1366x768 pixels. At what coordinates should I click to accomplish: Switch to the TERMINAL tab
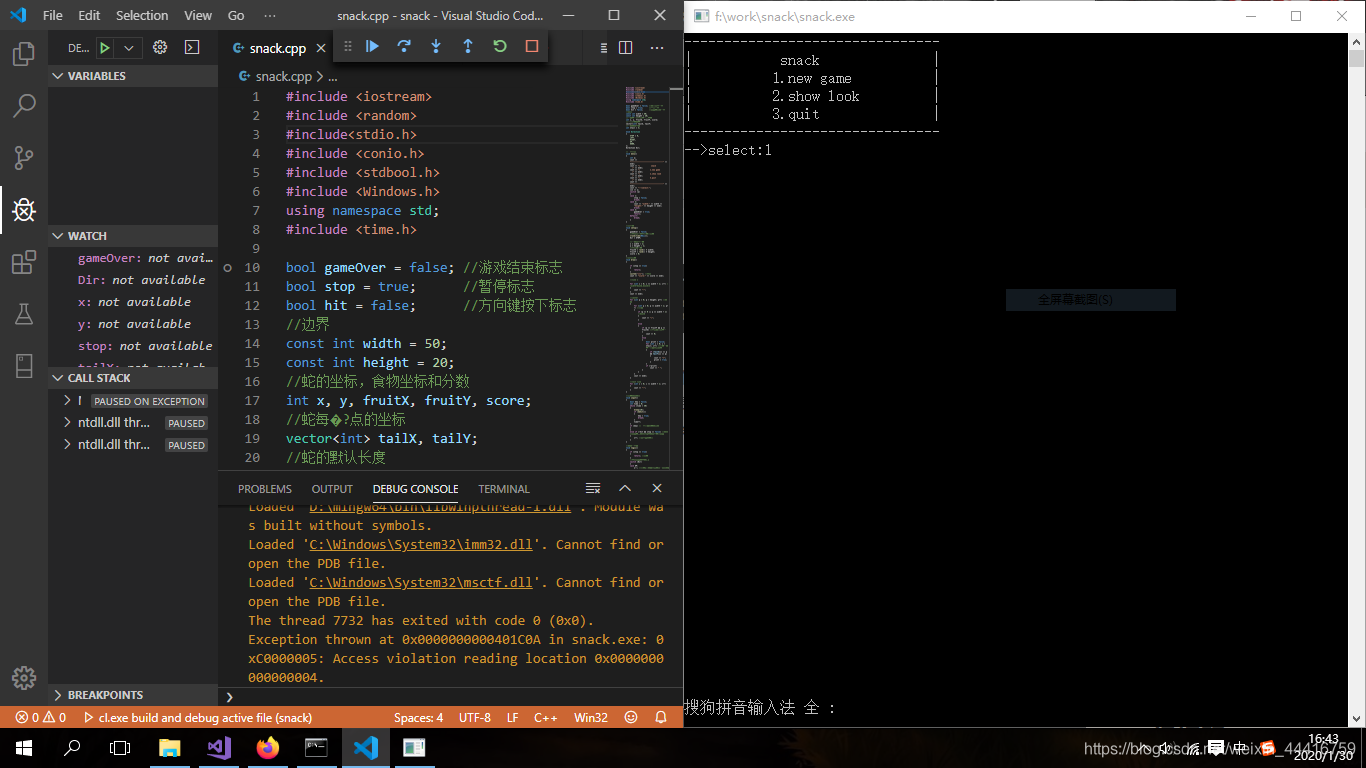click(503, 489)
